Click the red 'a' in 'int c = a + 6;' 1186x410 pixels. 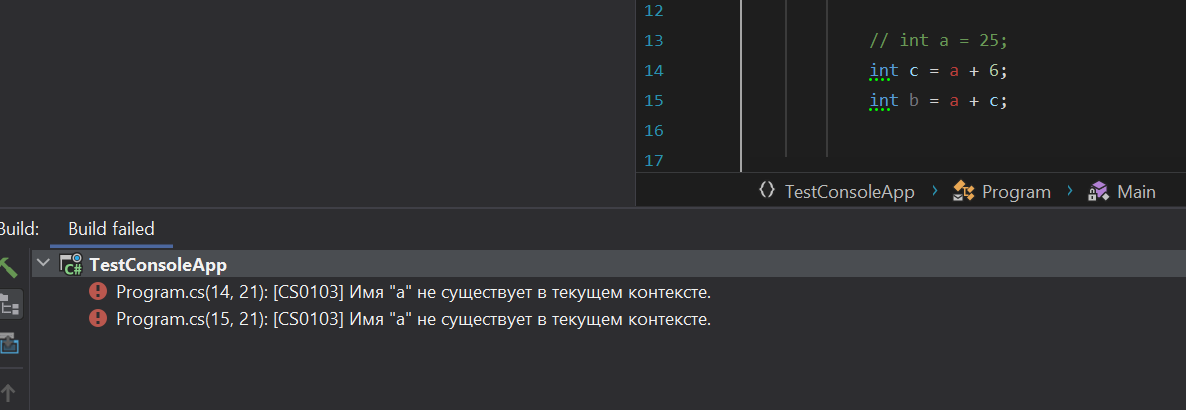coord(954,71)
